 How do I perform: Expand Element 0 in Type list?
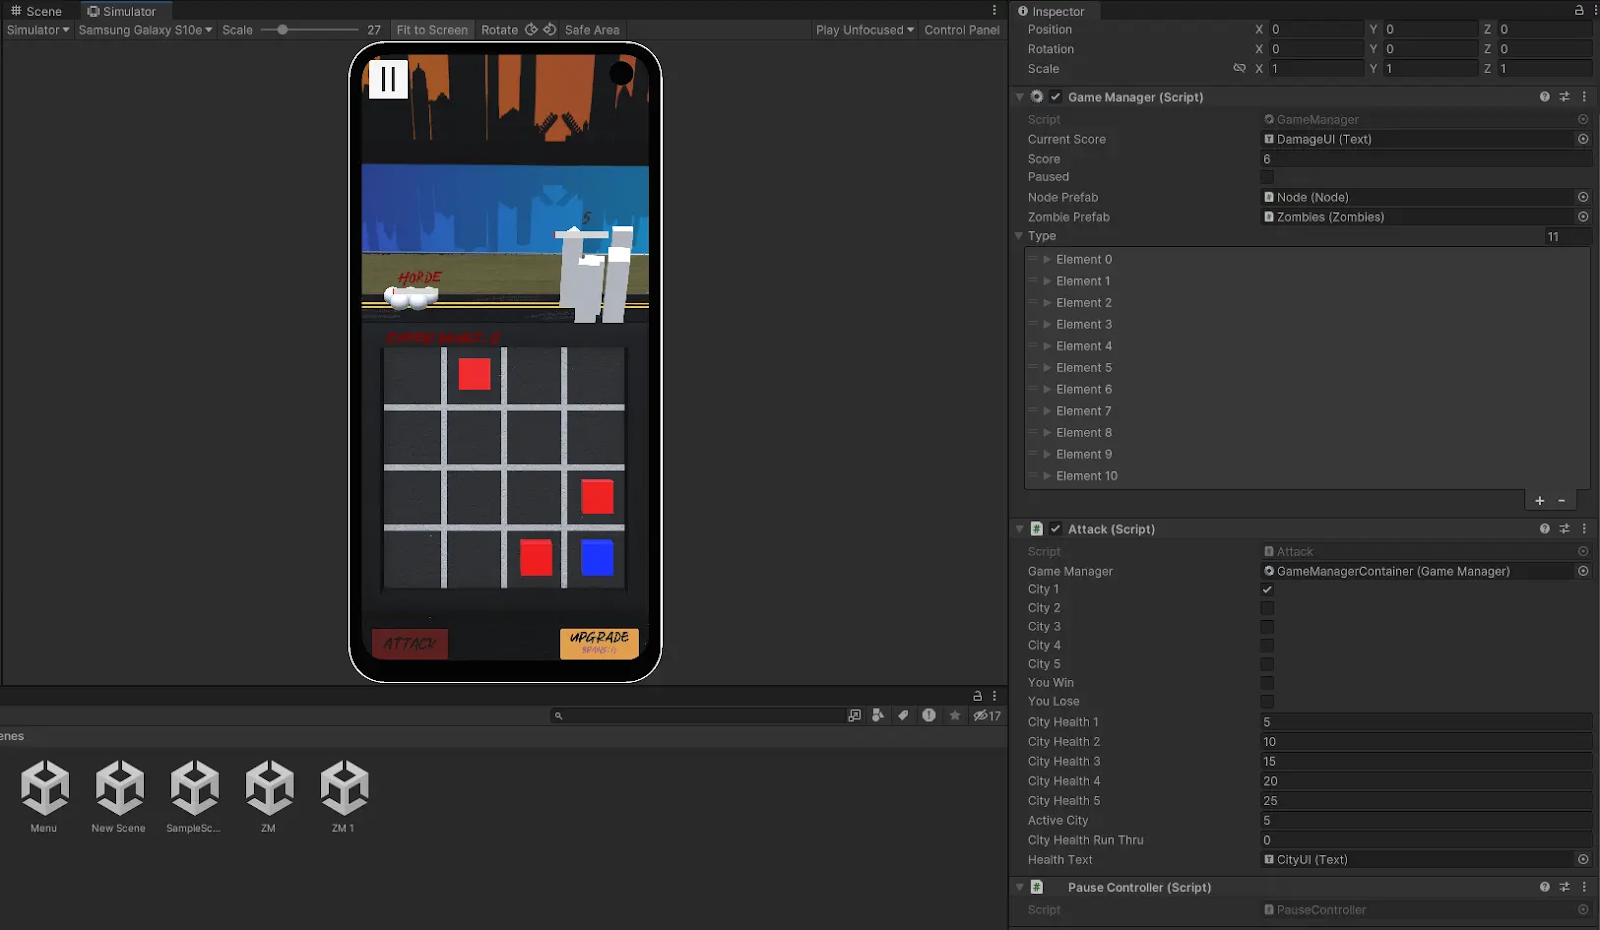tap(1047, 259)
